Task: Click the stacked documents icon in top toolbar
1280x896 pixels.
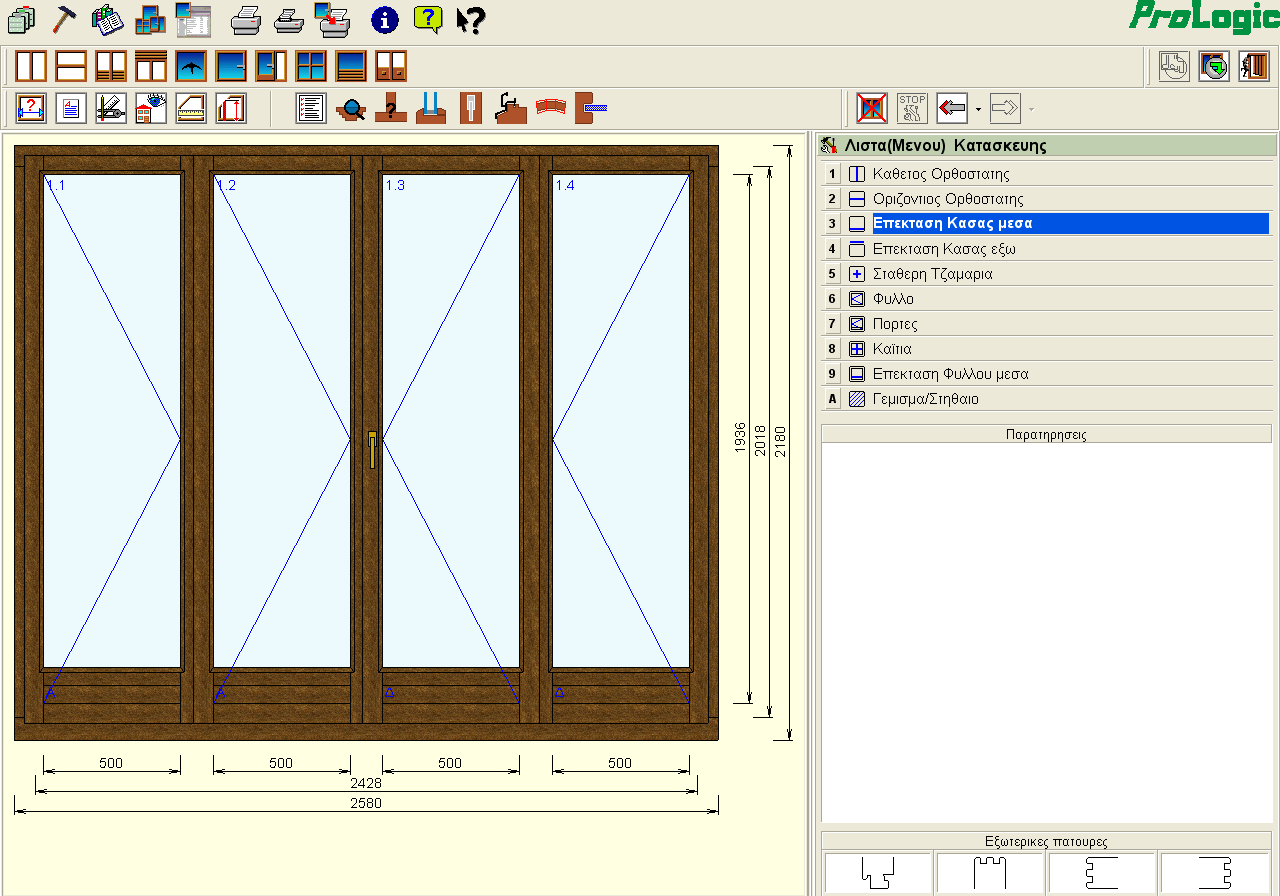Action: click(21, 19)
